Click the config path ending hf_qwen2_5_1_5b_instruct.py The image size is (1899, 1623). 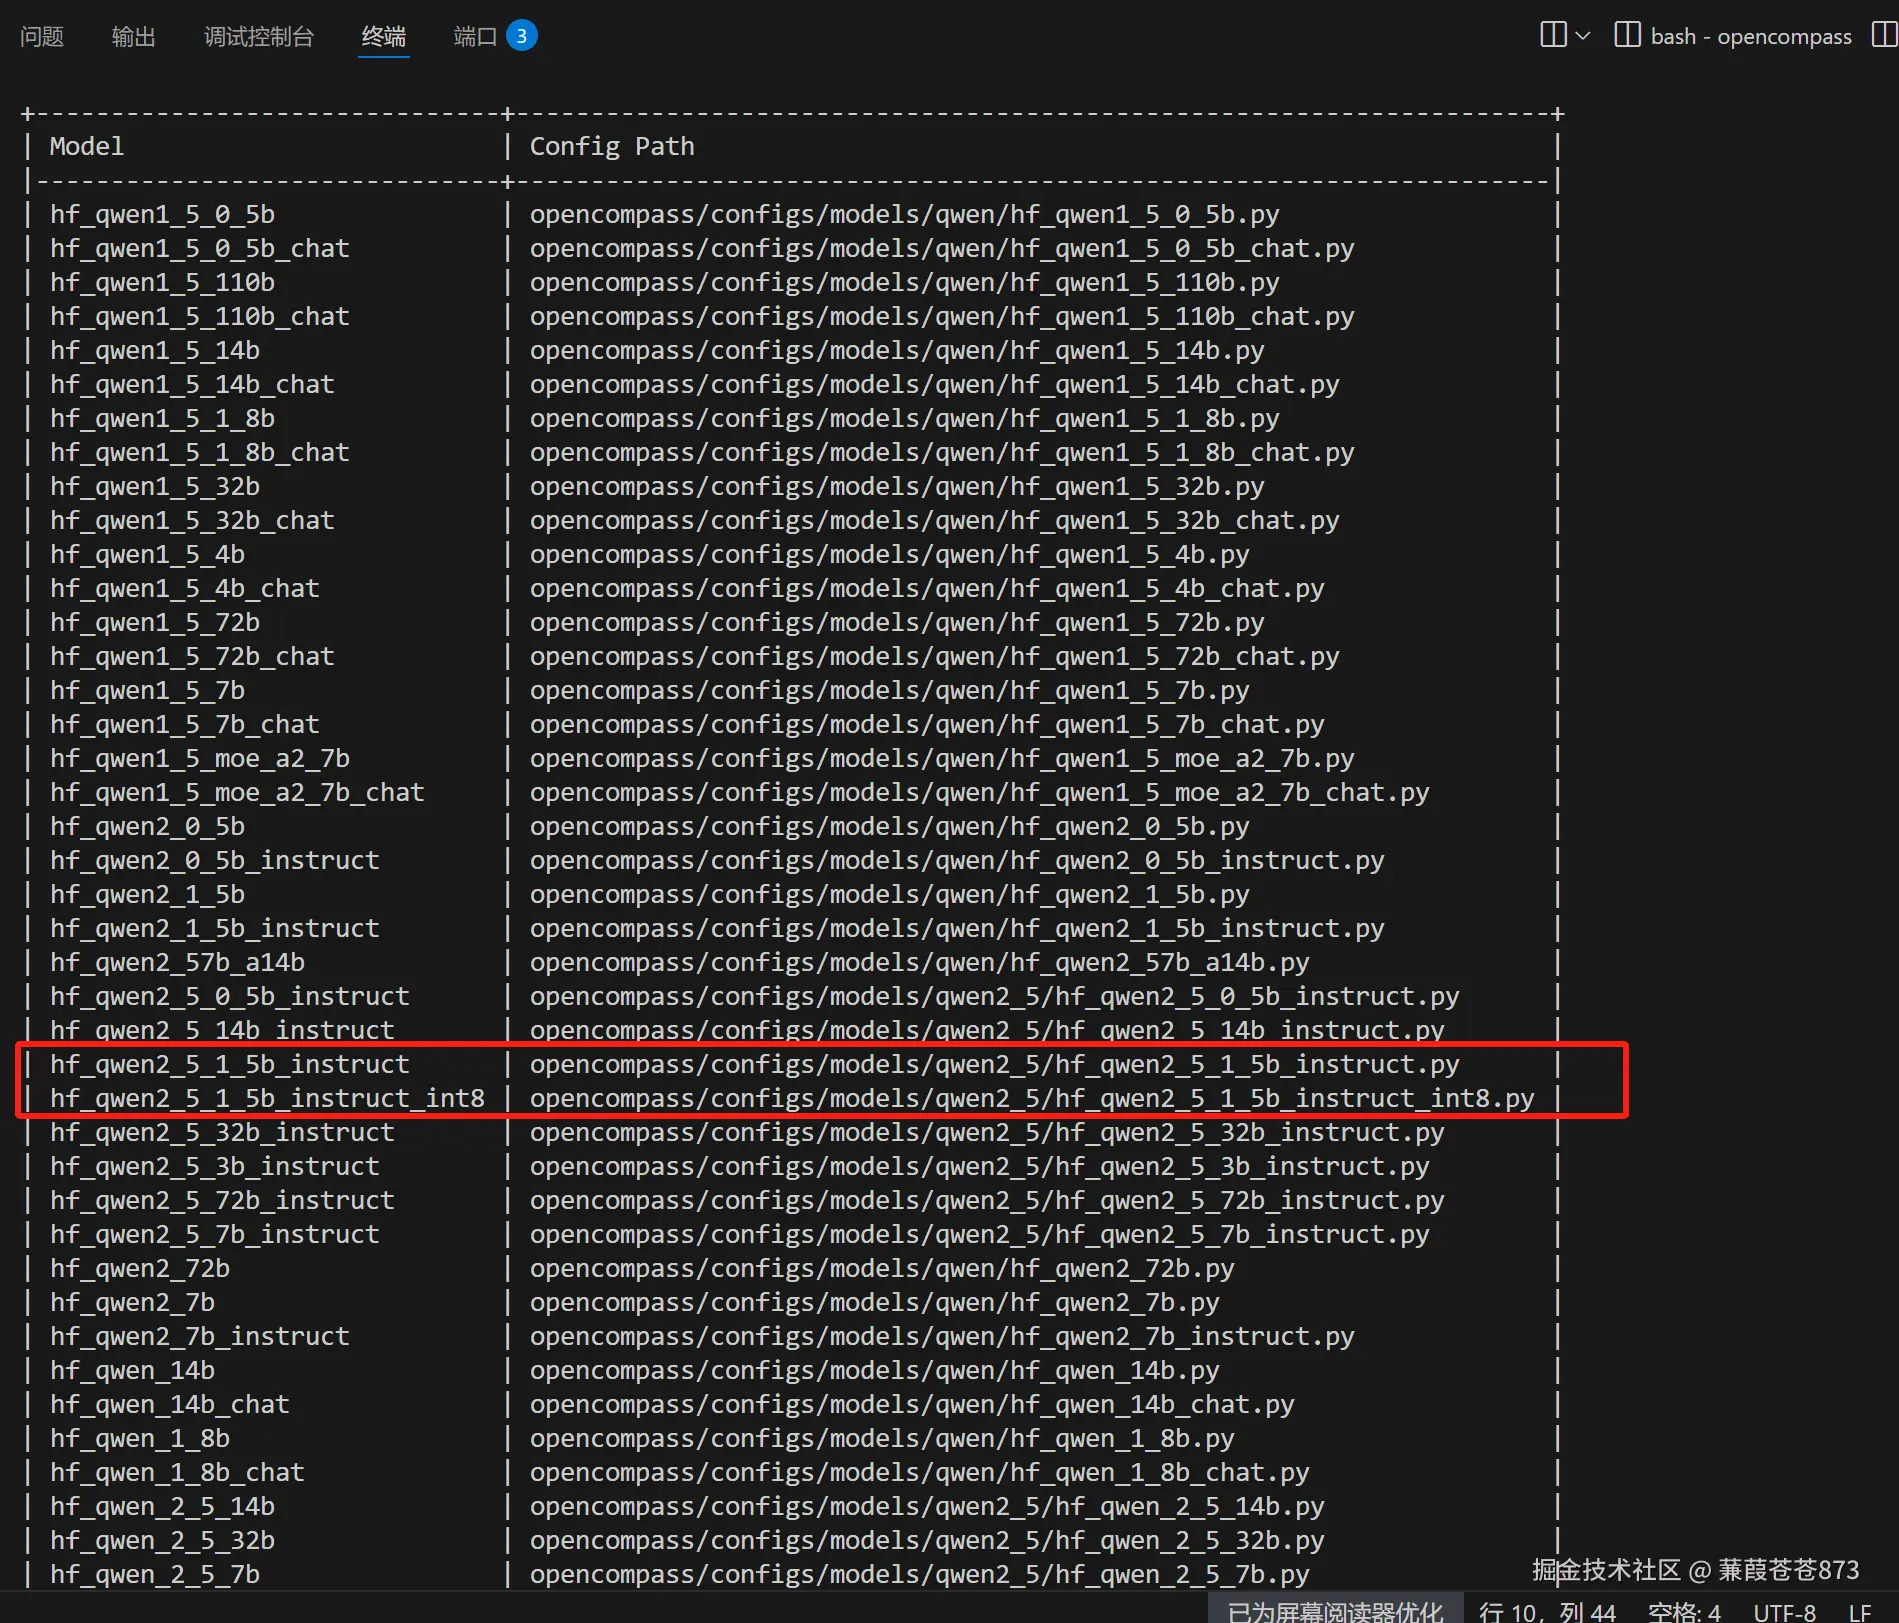995,1064
